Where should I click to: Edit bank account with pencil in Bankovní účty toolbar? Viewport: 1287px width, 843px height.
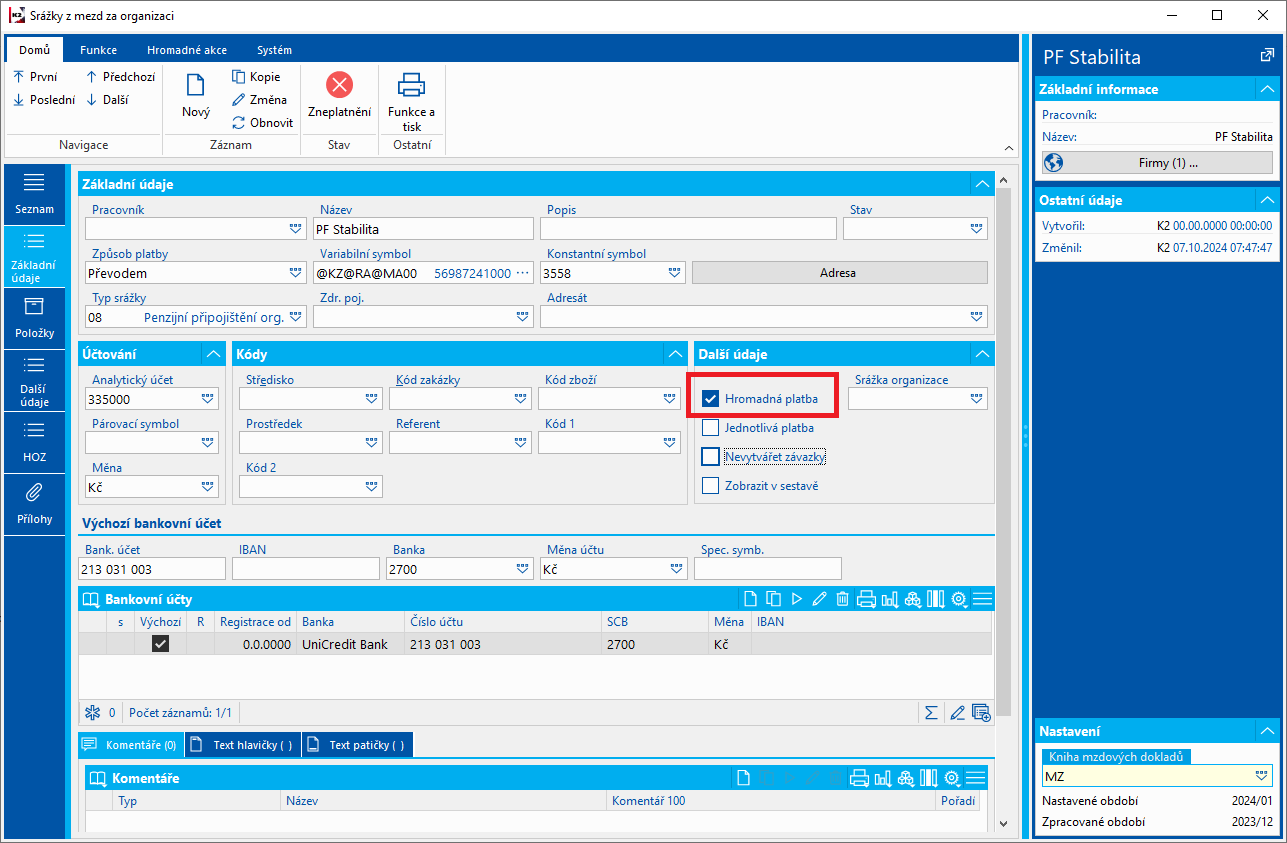click(819, 599)
